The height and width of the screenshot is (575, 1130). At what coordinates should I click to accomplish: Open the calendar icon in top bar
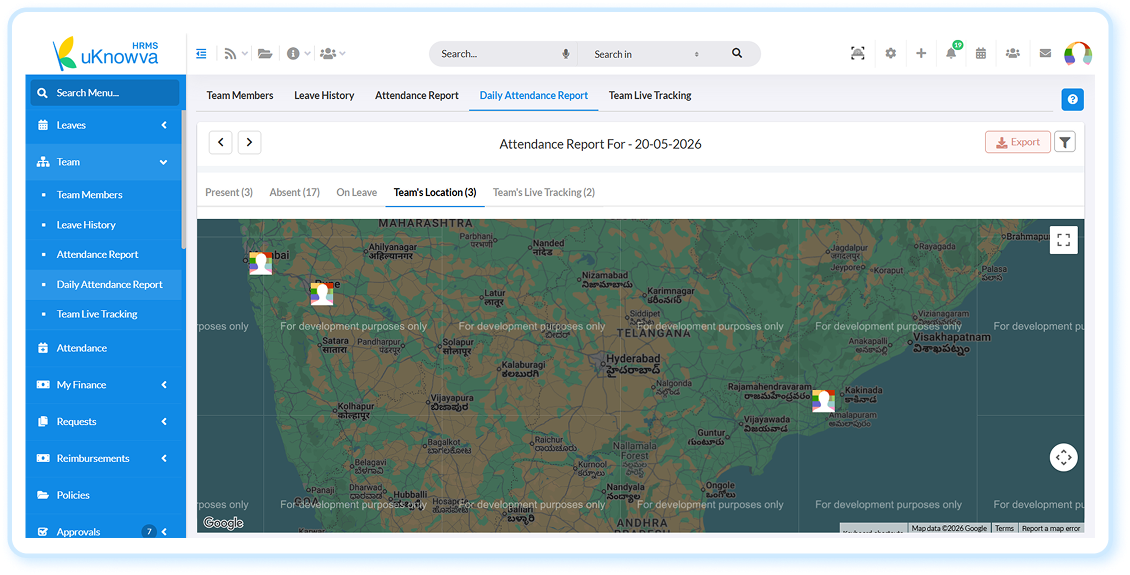(x=981, y=53)
